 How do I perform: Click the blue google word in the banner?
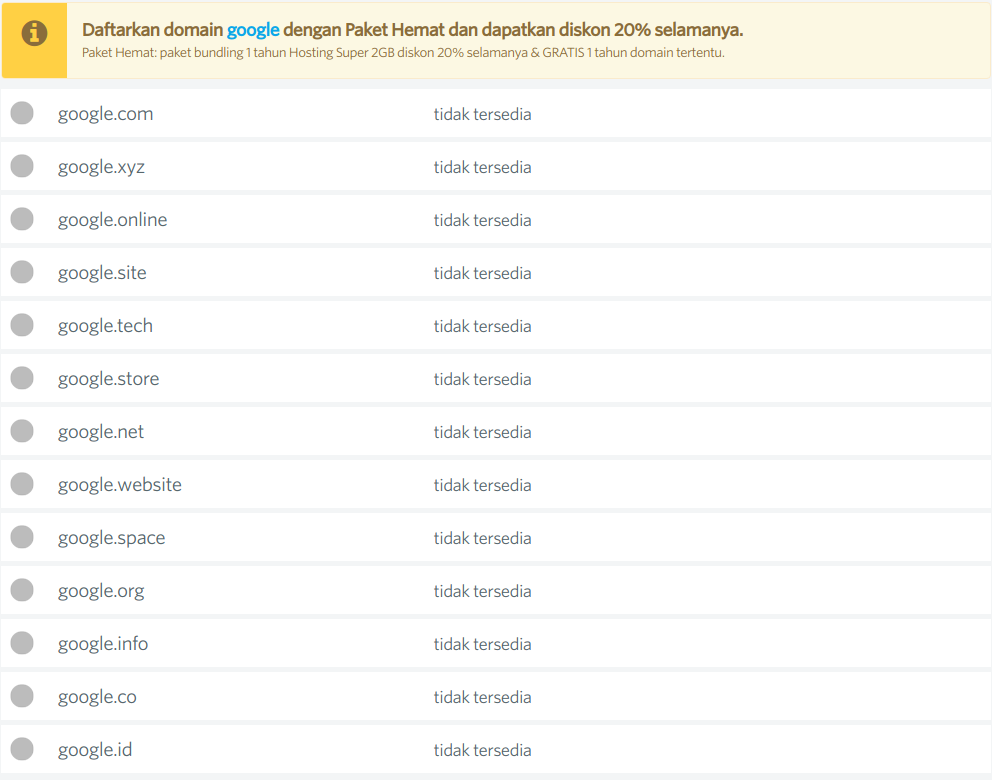tap(253, 30)
